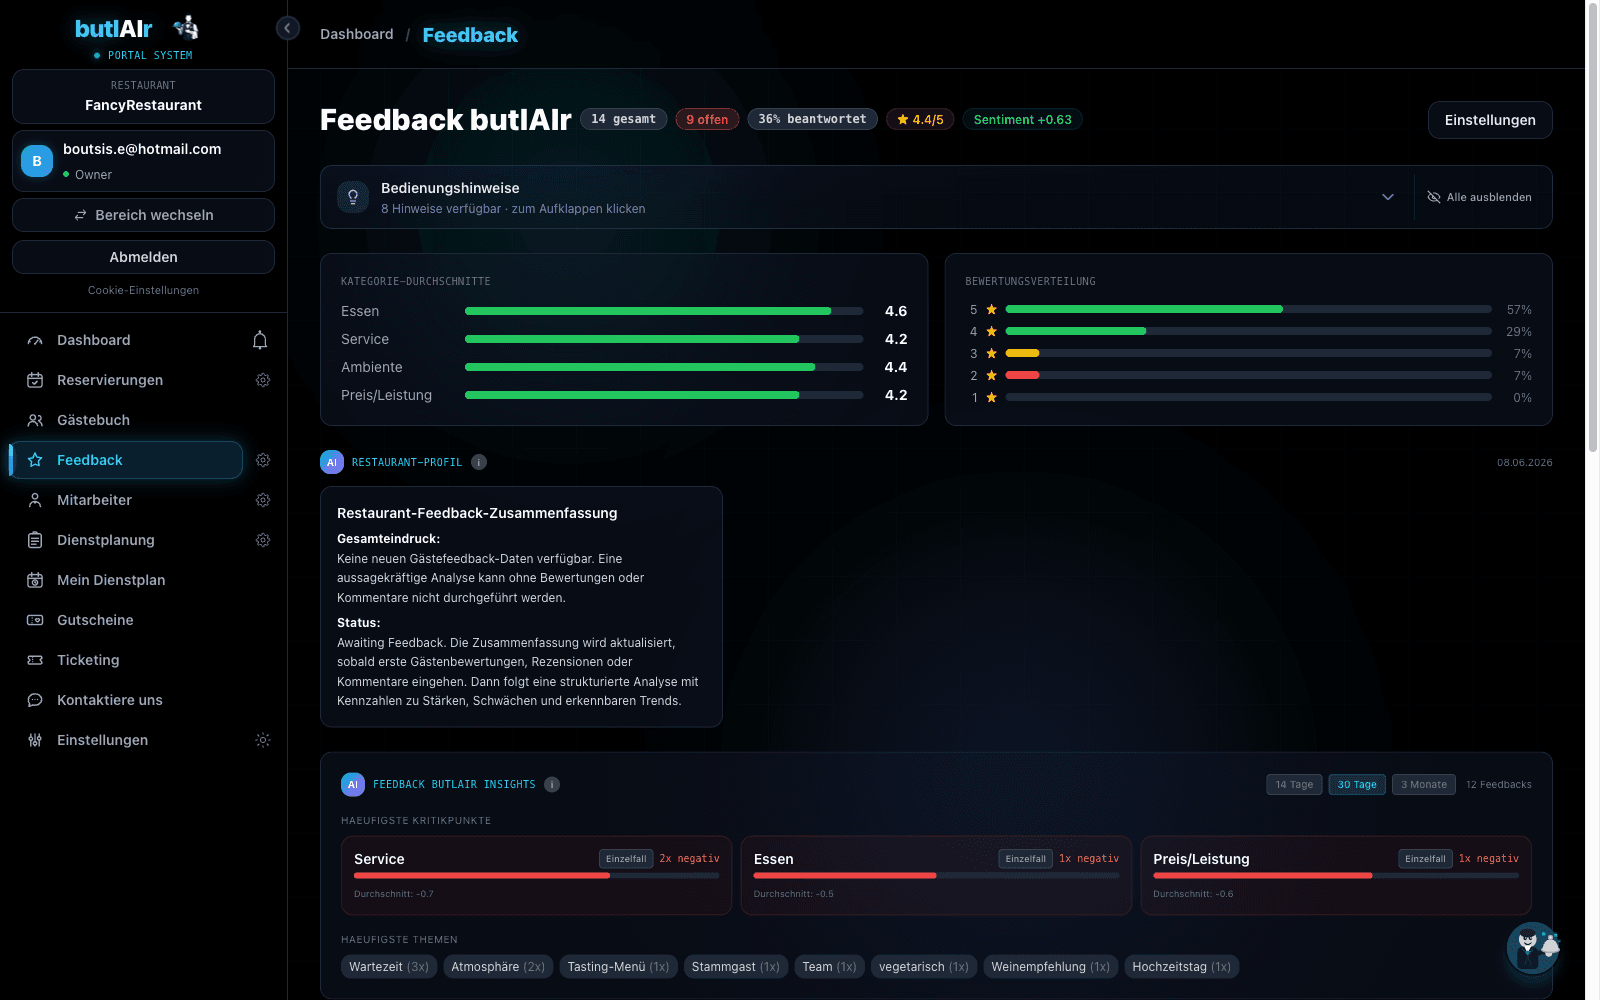Open the Dashboard notification bell
This screenshot has height=1000, width=1600.
point(260,340)
